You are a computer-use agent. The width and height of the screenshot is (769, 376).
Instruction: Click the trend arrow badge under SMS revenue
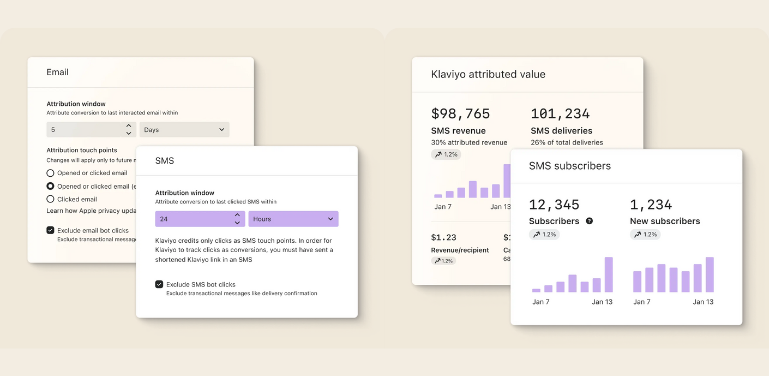pyautogui.click(x=446, y=154)
